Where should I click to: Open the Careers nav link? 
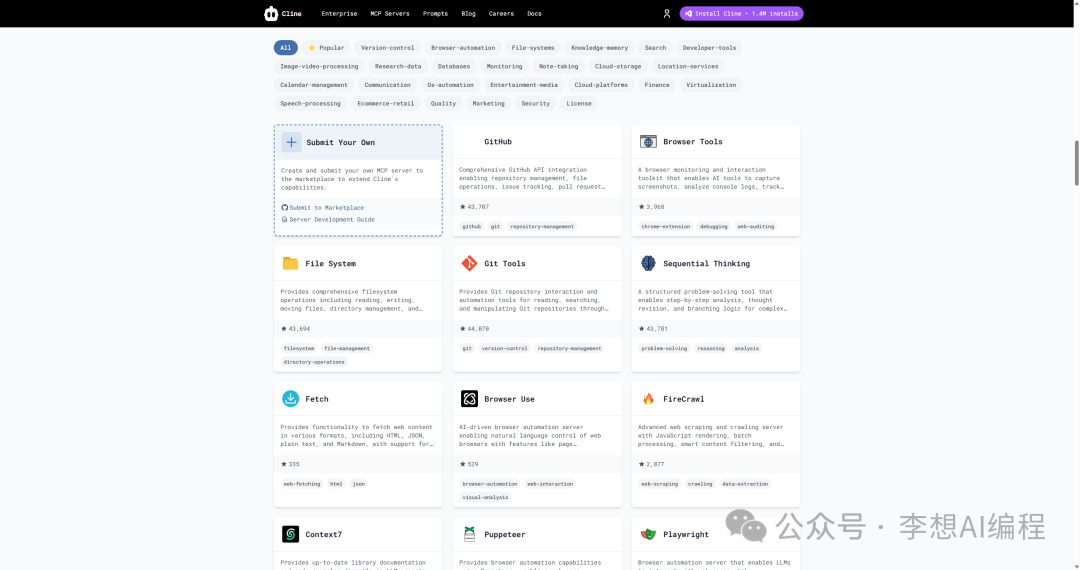[x=501, y=13]
